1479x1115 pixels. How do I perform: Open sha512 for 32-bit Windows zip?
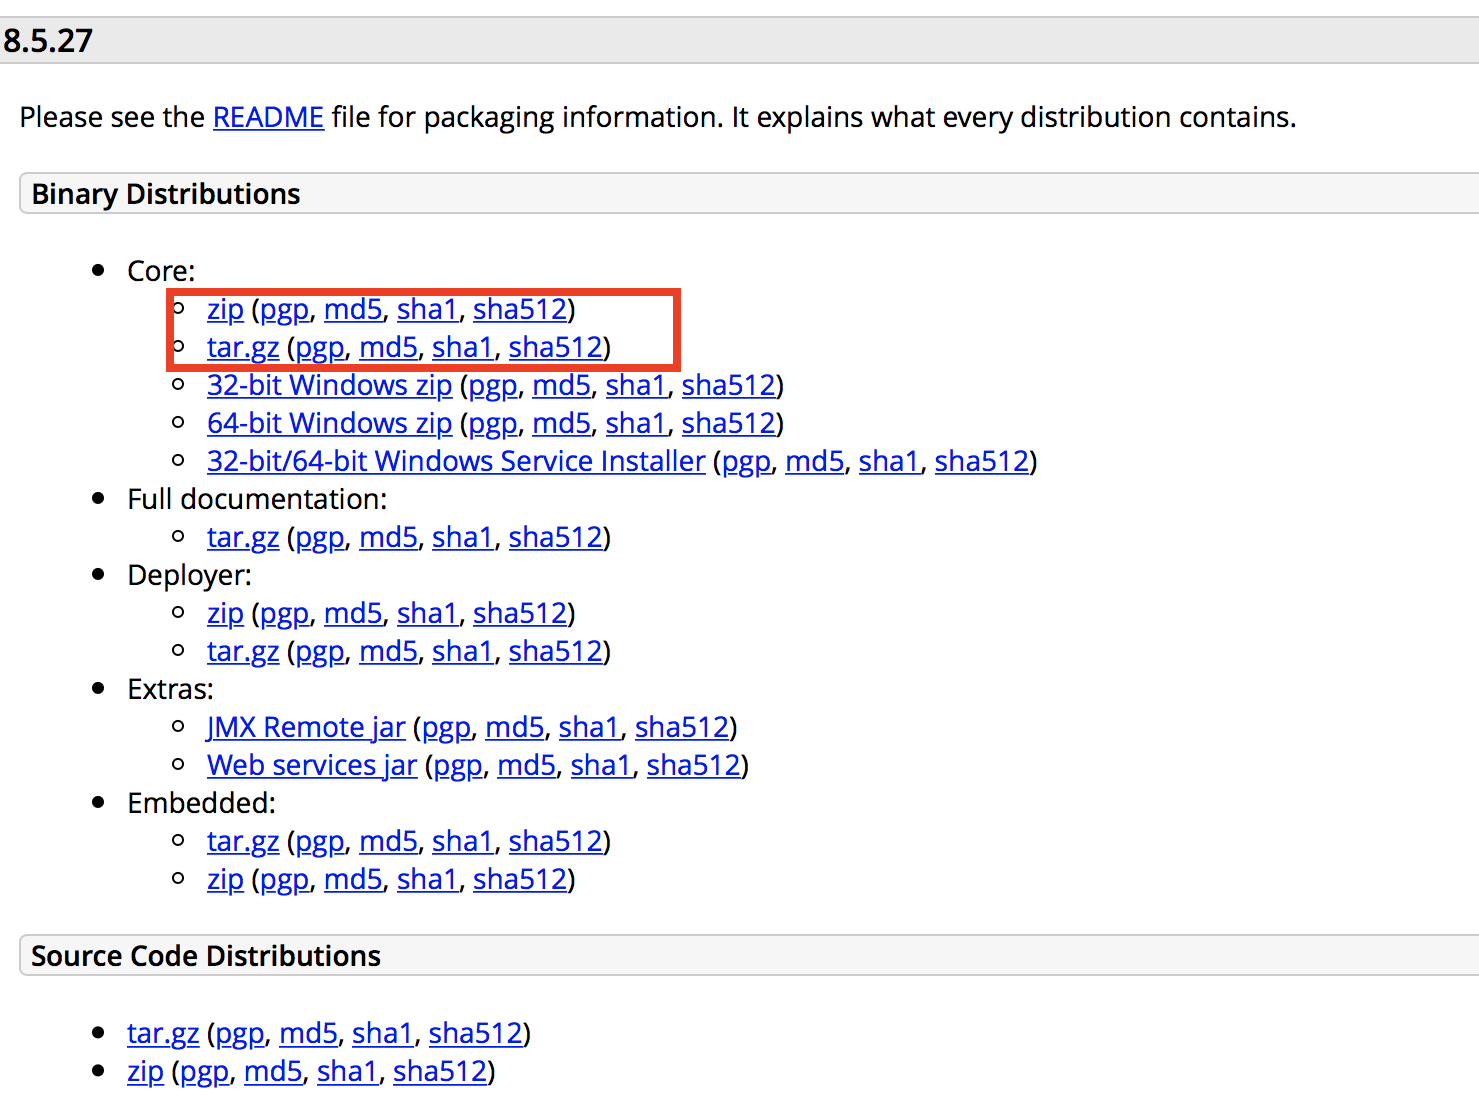729,386
